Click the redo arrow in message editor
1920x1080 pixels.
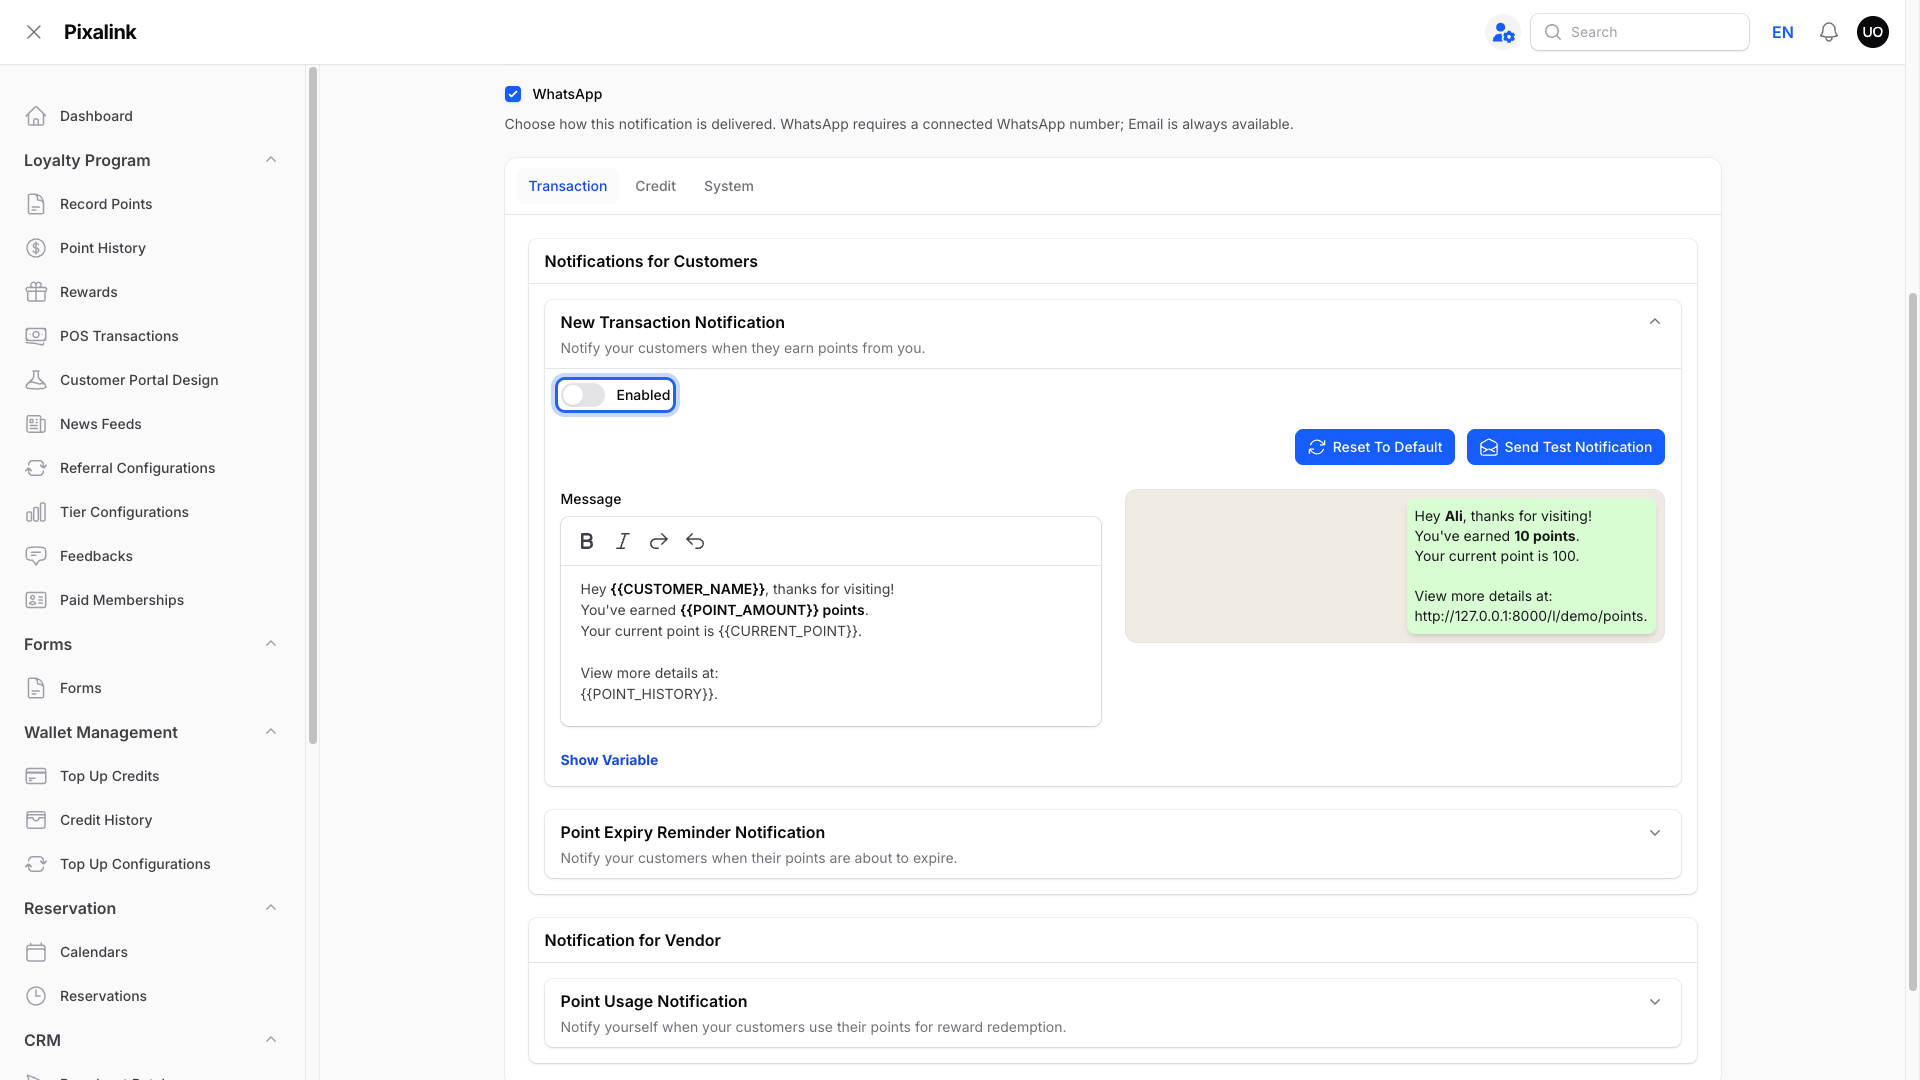[659, 541]
